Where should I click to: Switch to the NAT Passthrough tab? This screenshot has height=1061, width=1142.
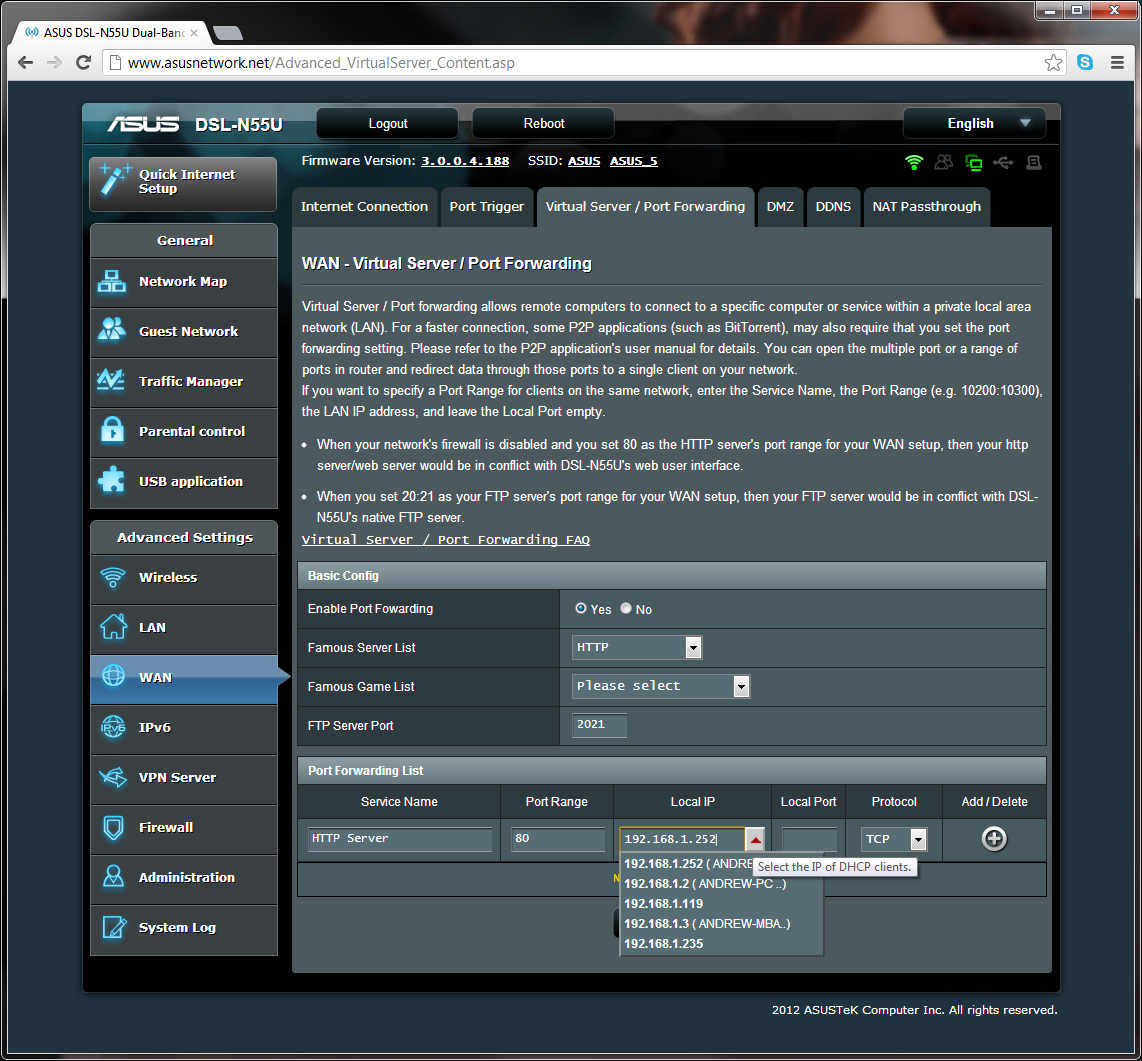point(926,207)
